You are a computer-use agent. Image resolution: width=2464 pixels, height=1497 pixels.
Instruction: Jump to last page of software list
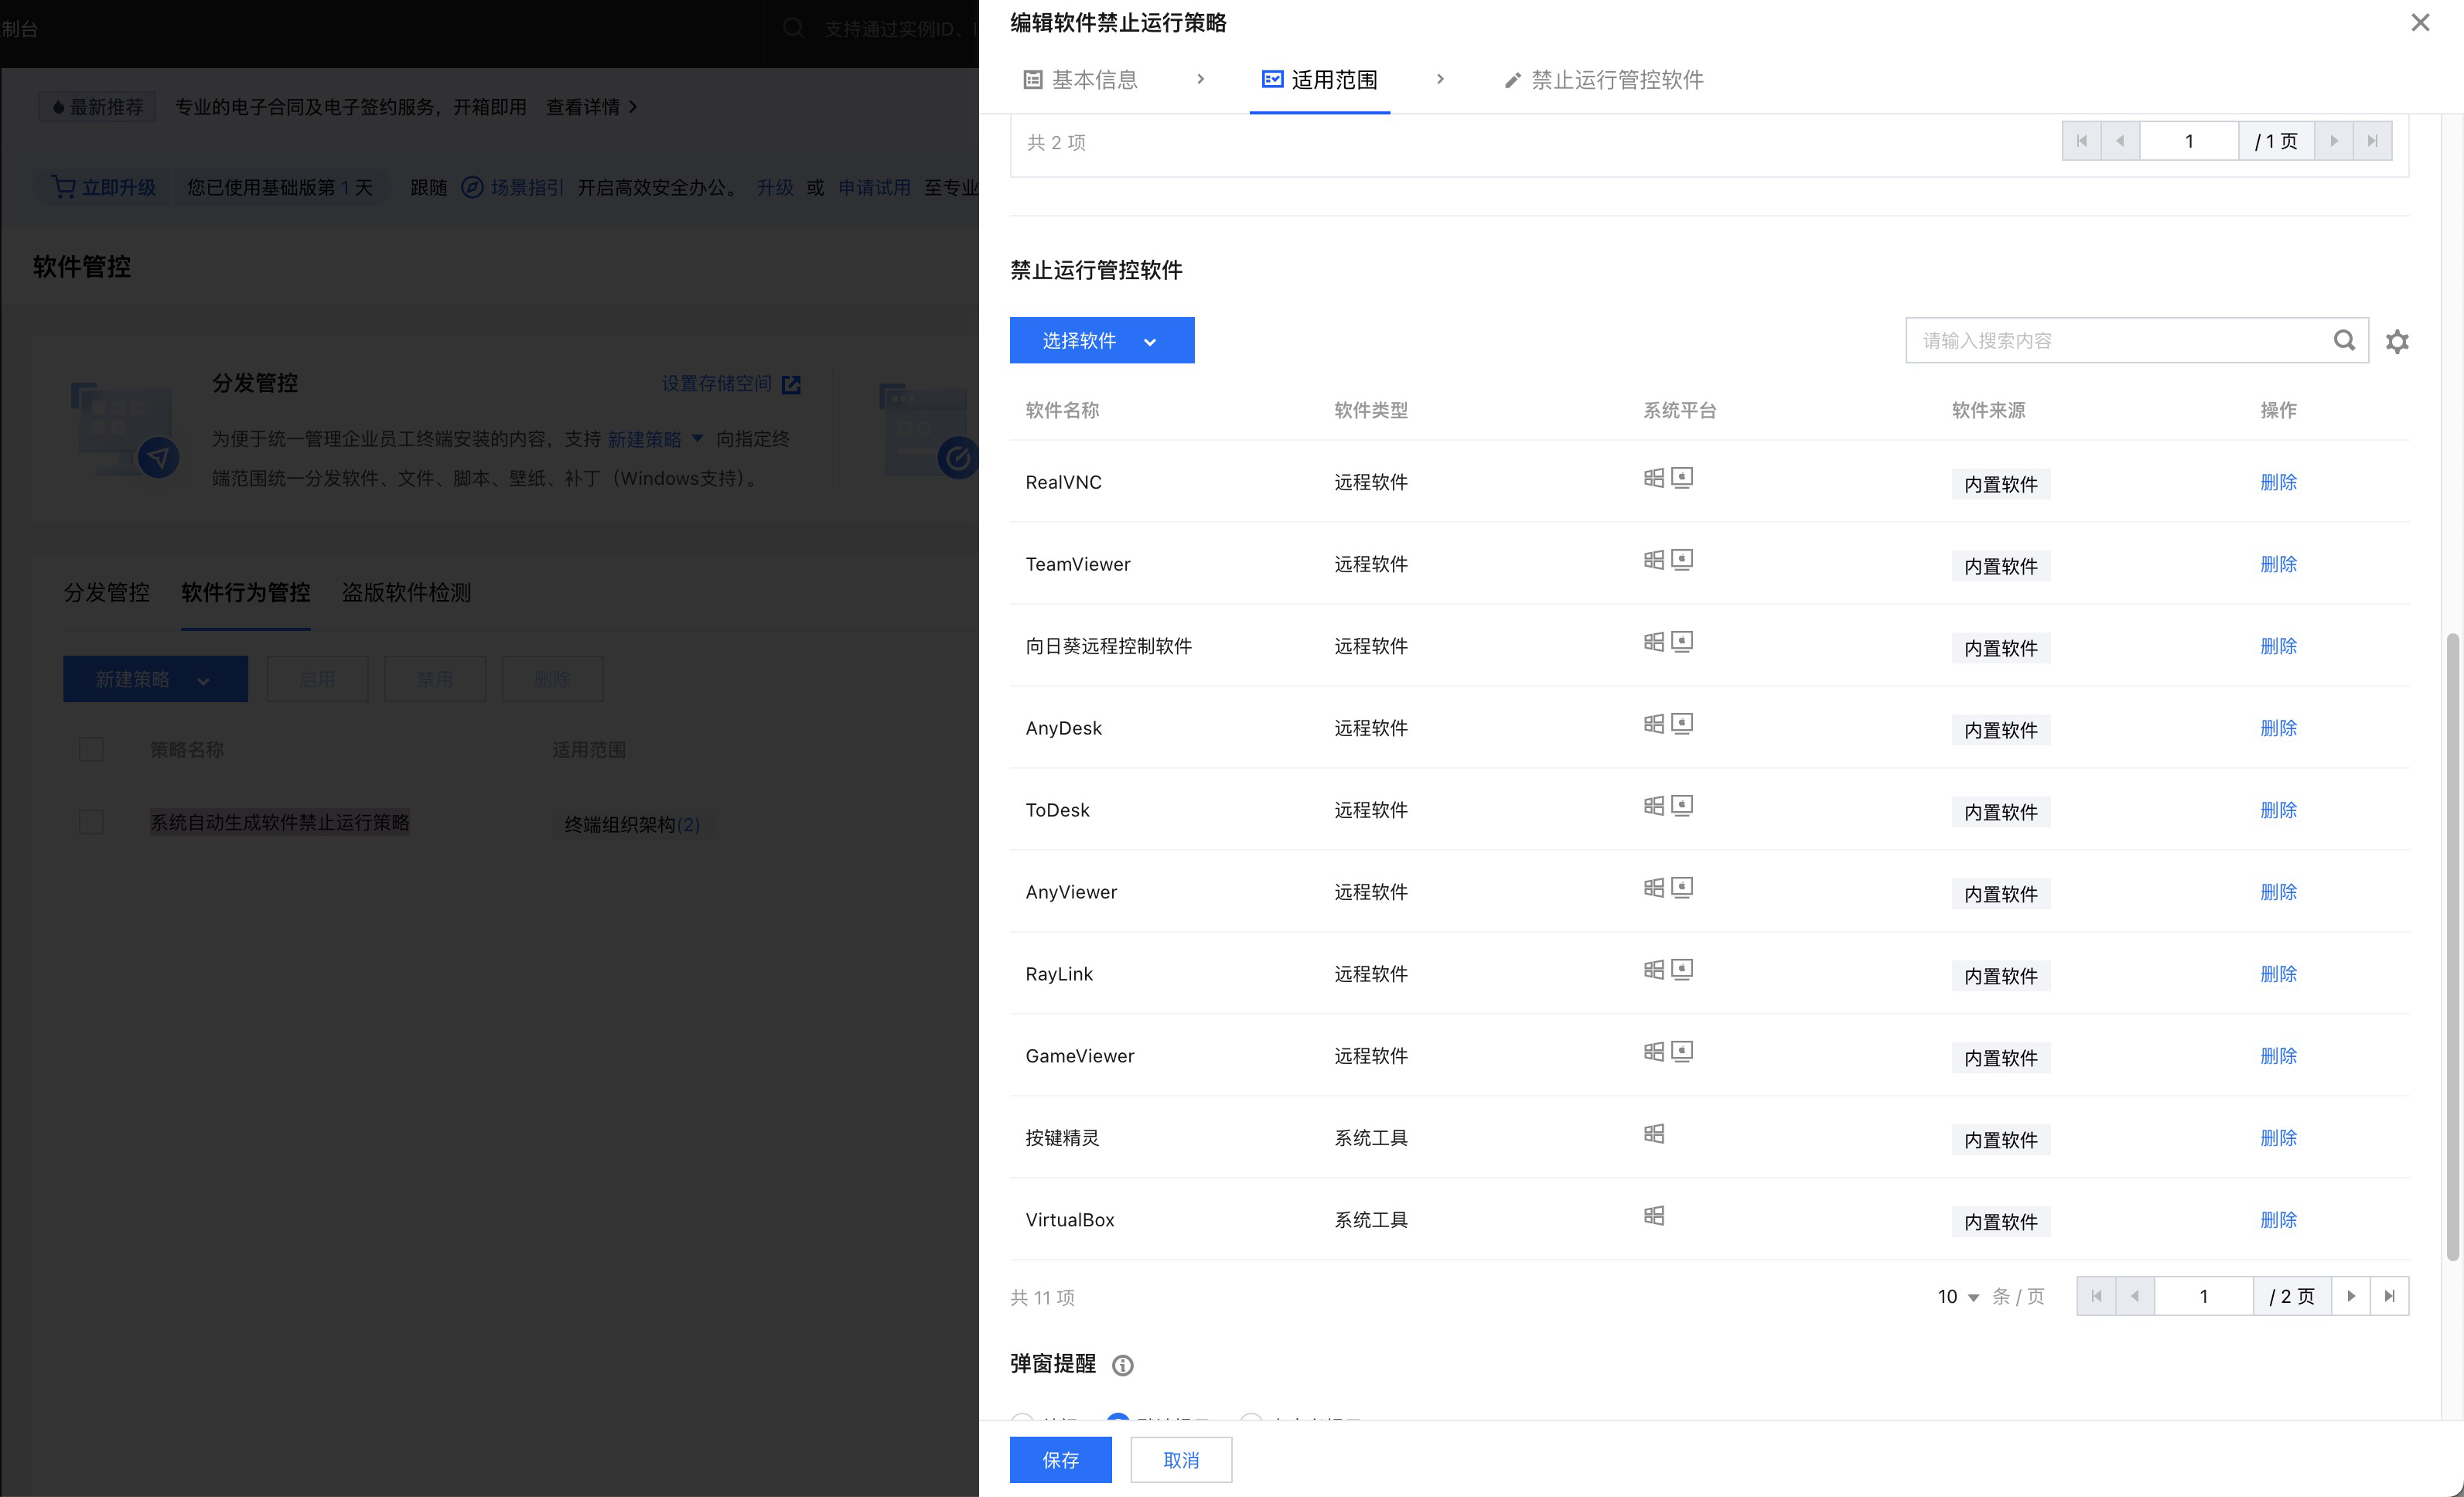point(2390,1296)
